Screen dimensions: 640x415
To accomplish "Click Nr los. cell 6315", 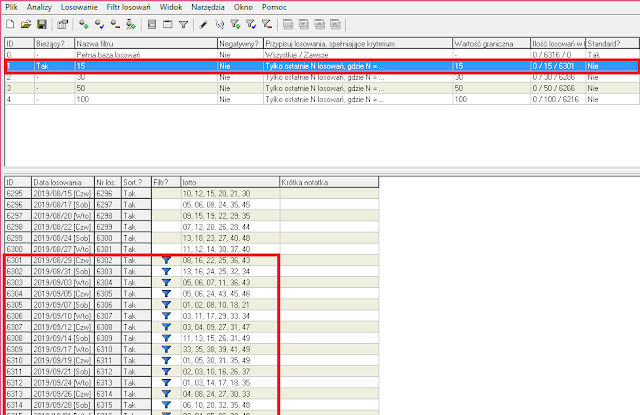I will coord(108,405).
